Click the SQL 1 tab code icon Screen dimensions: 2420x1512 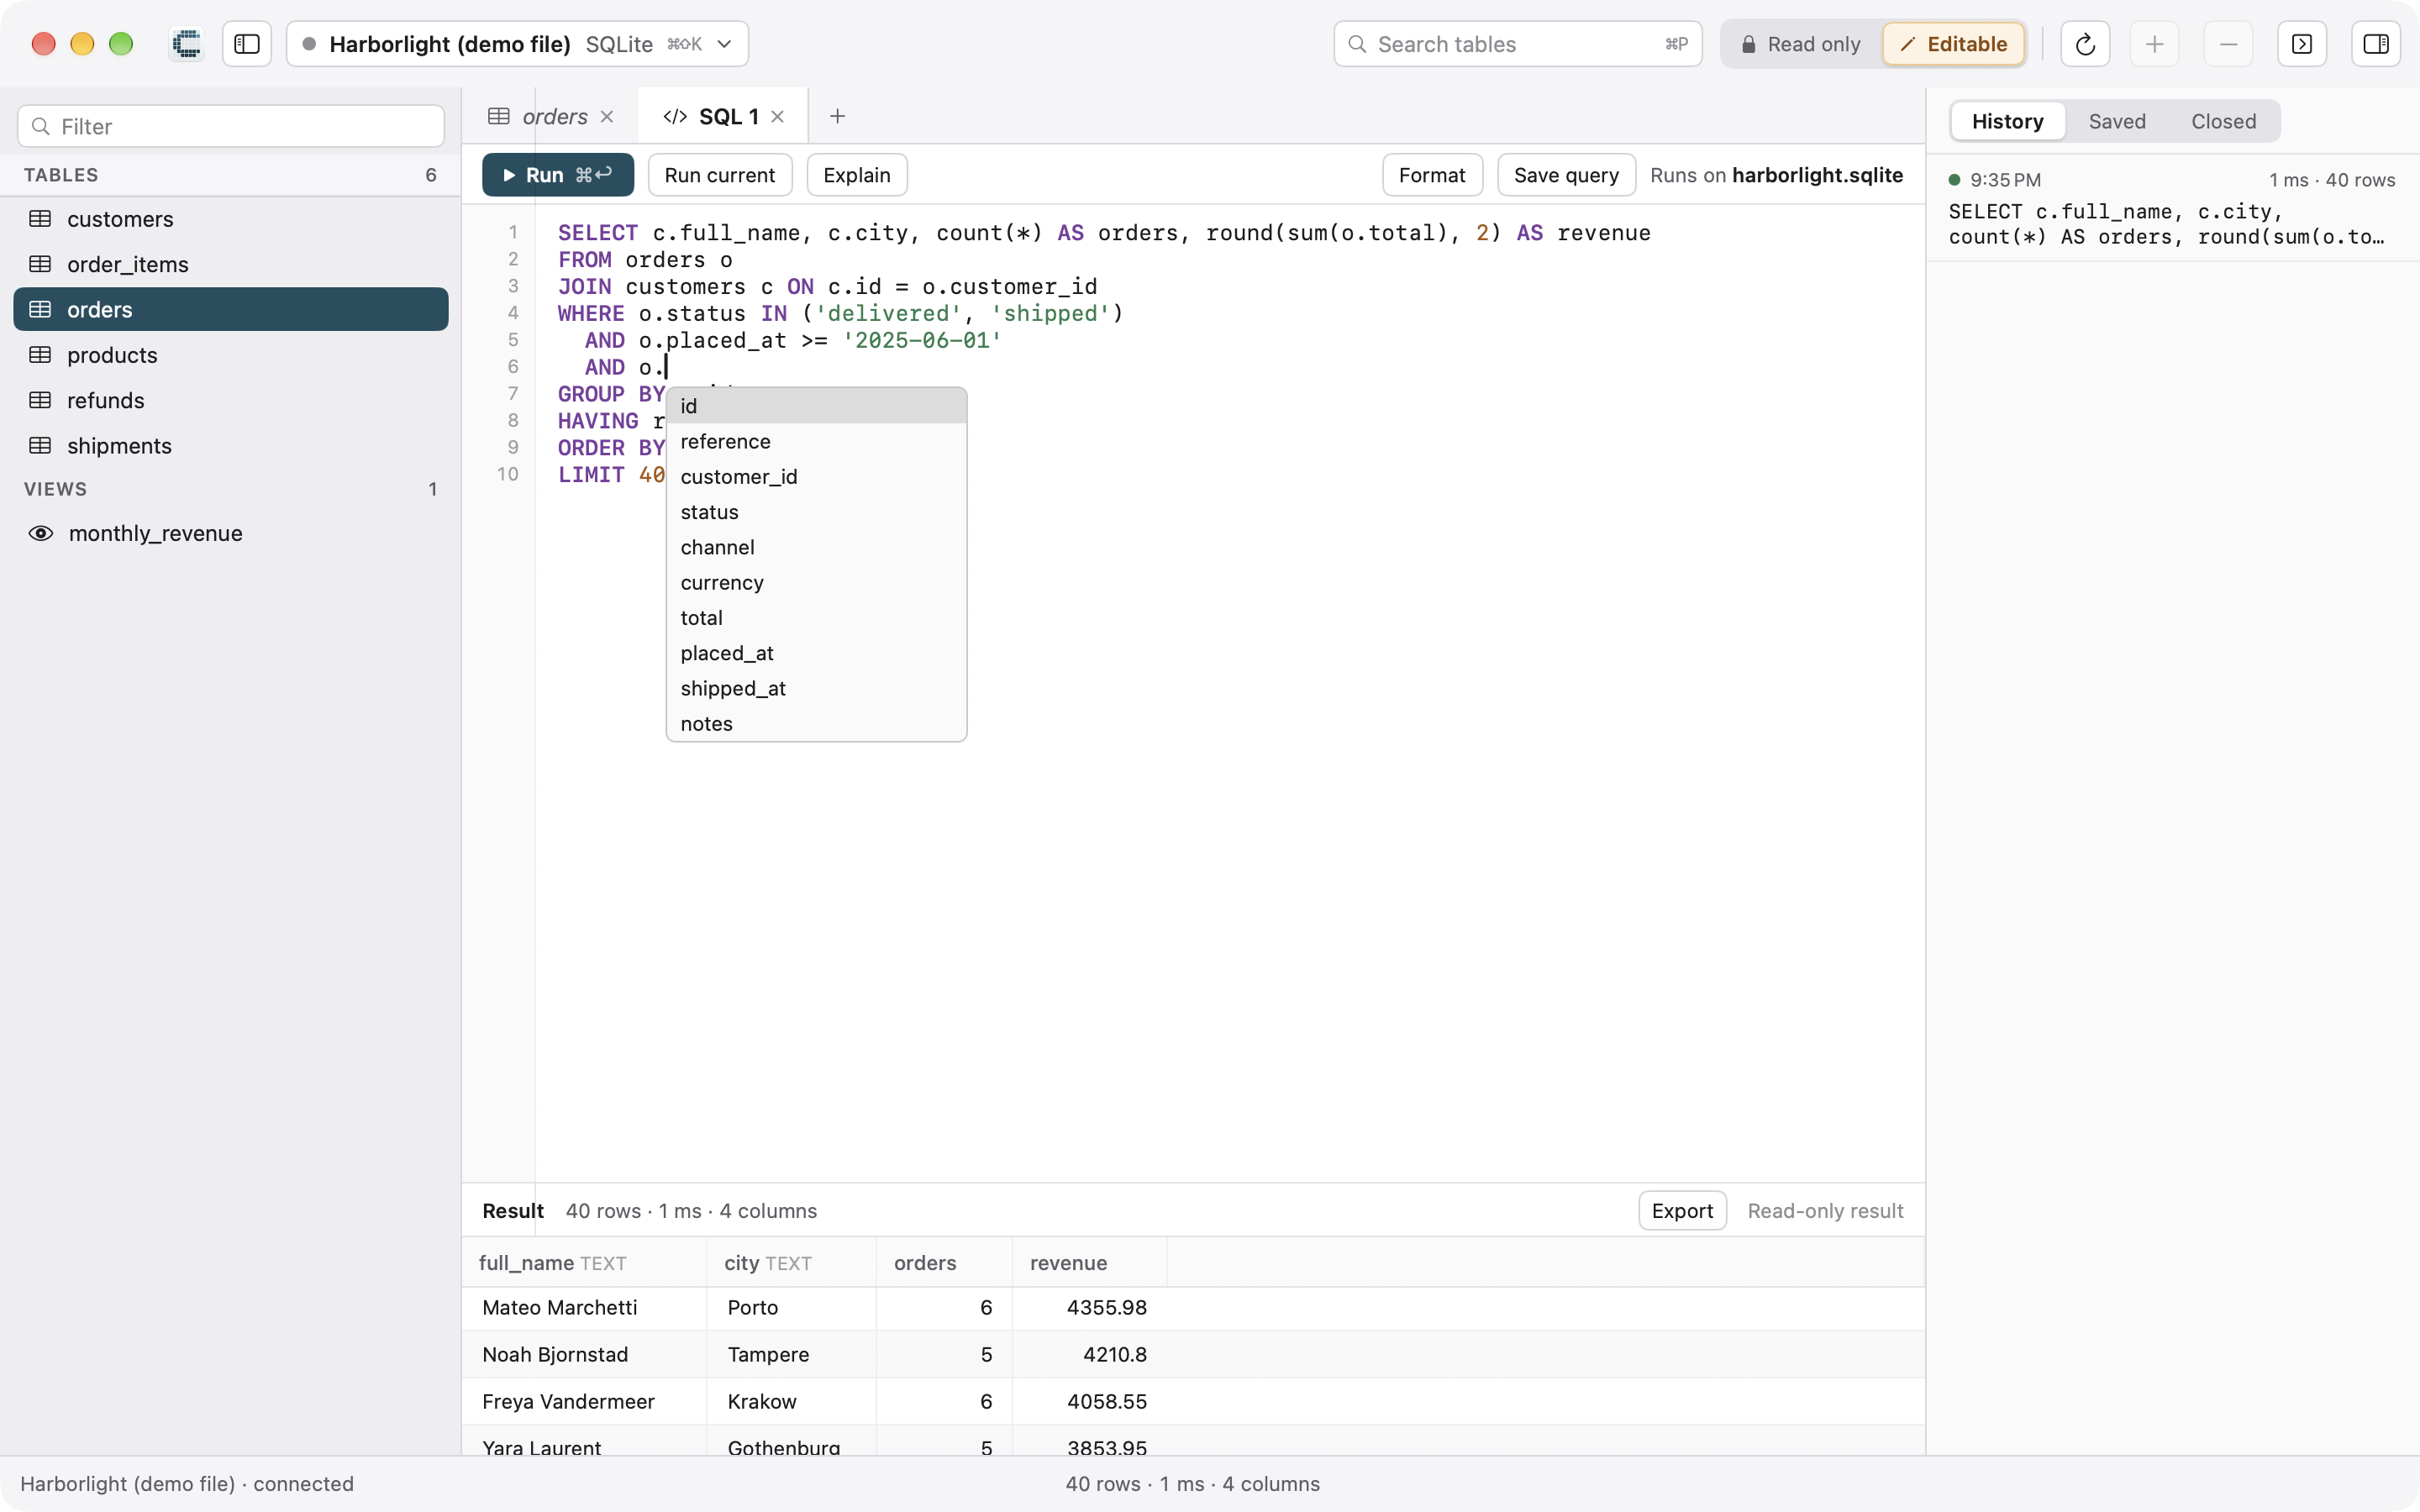675,117
